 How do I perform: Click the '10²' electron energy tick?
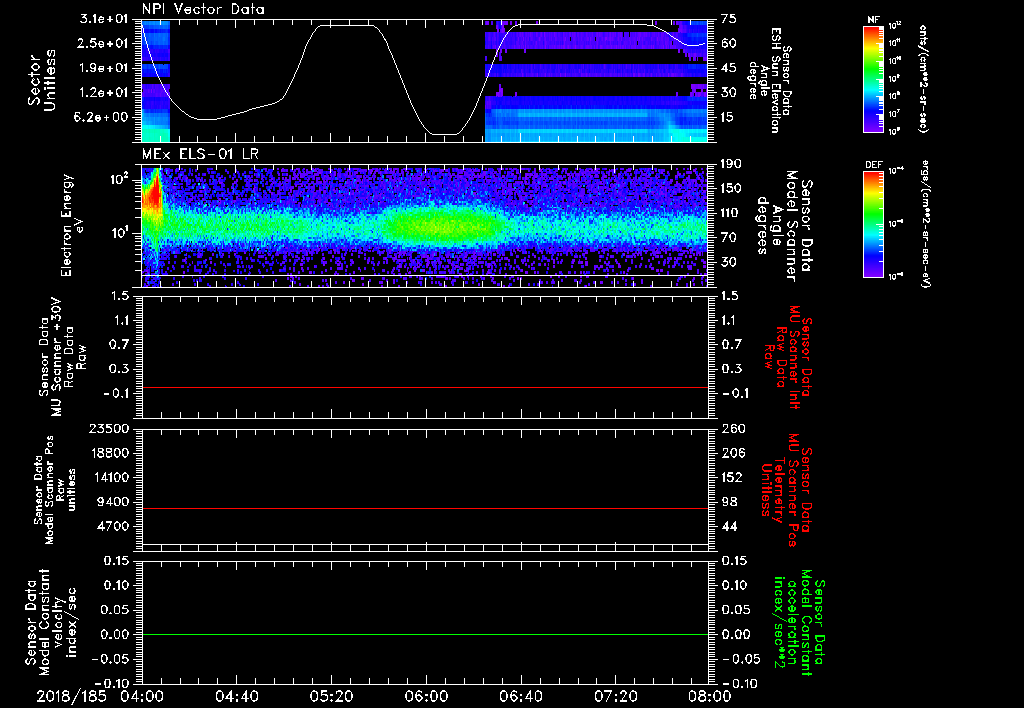[118, 179]
